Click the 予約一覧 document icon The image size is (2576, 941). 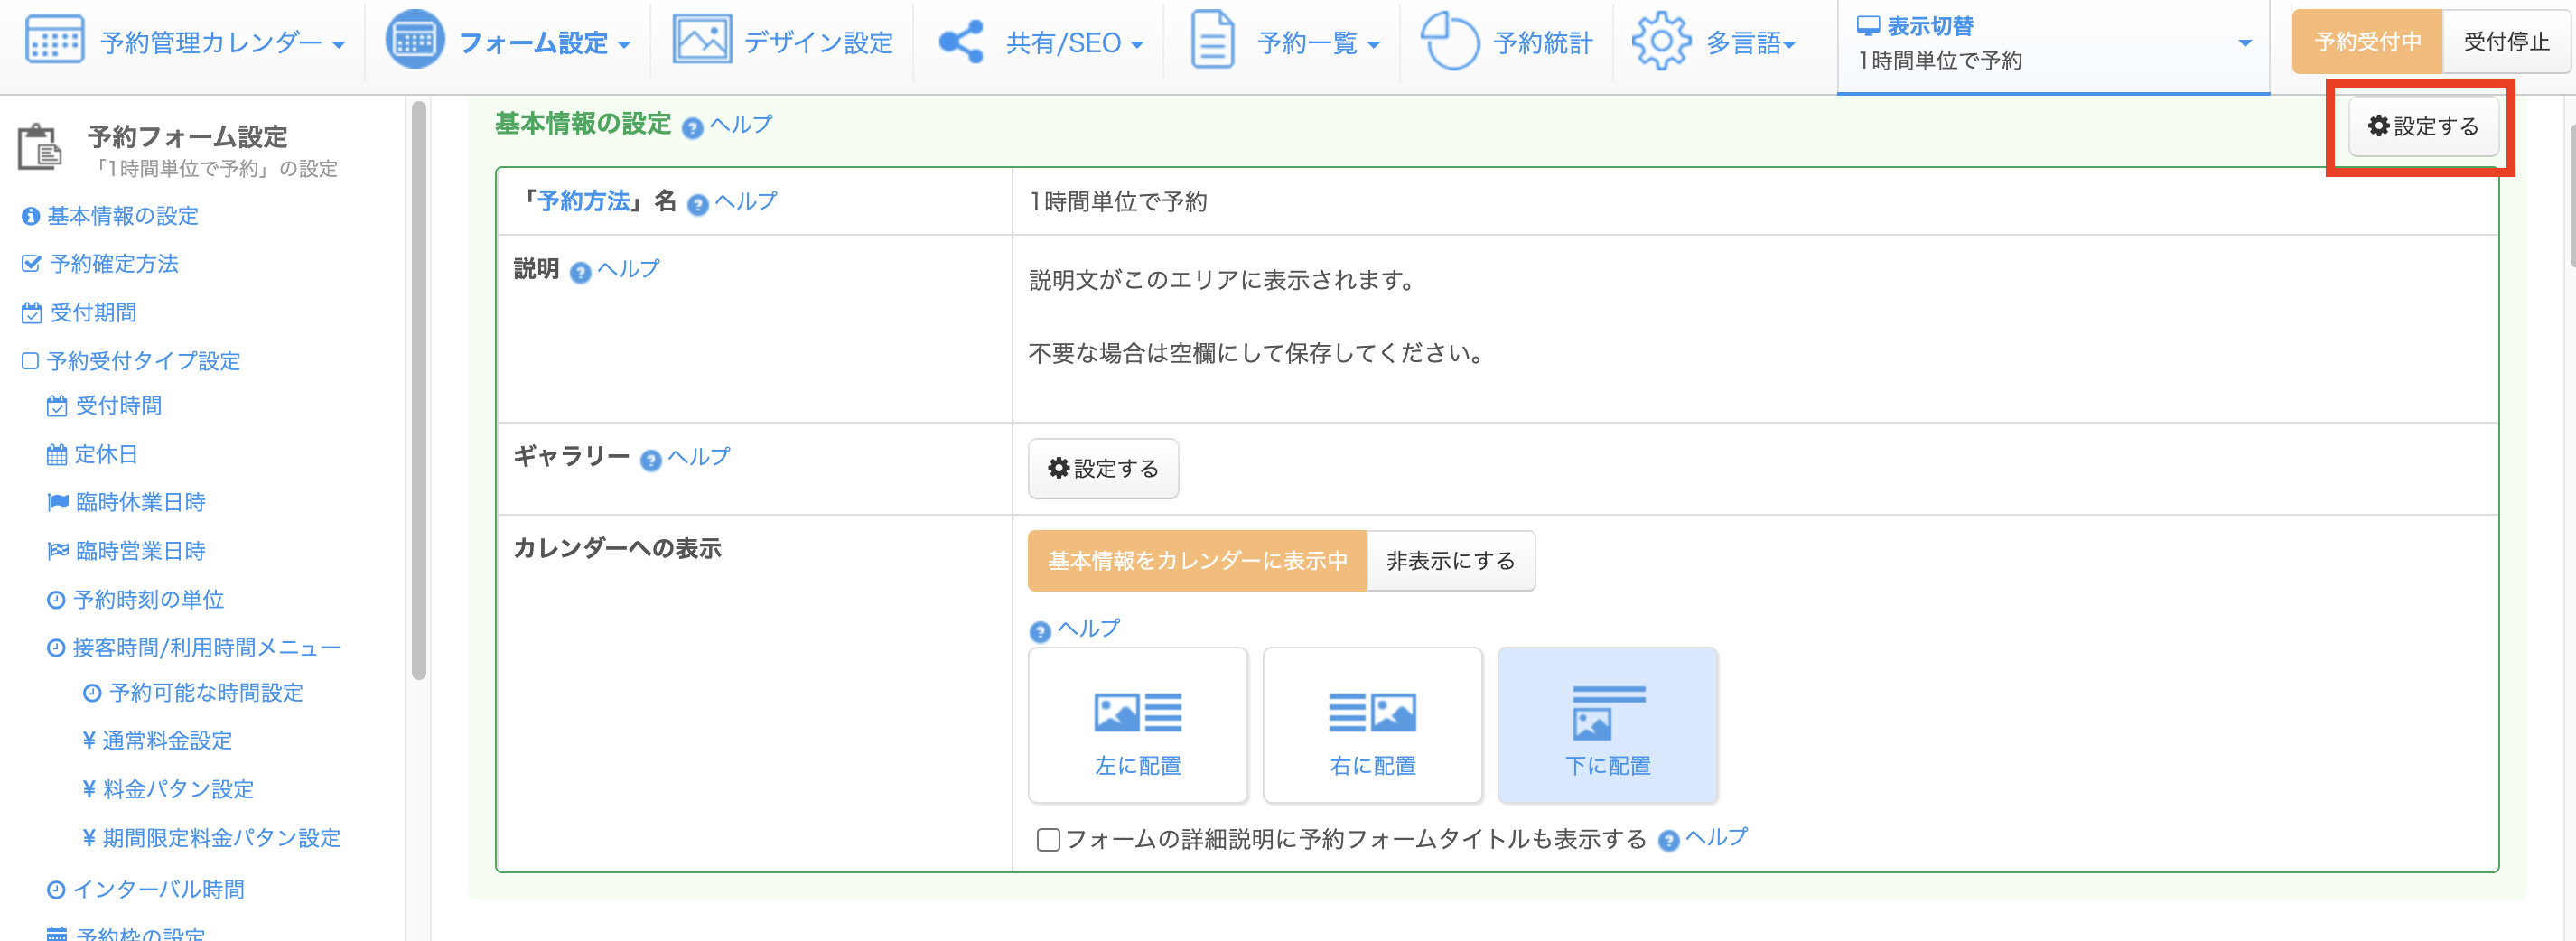point(1212,42)
